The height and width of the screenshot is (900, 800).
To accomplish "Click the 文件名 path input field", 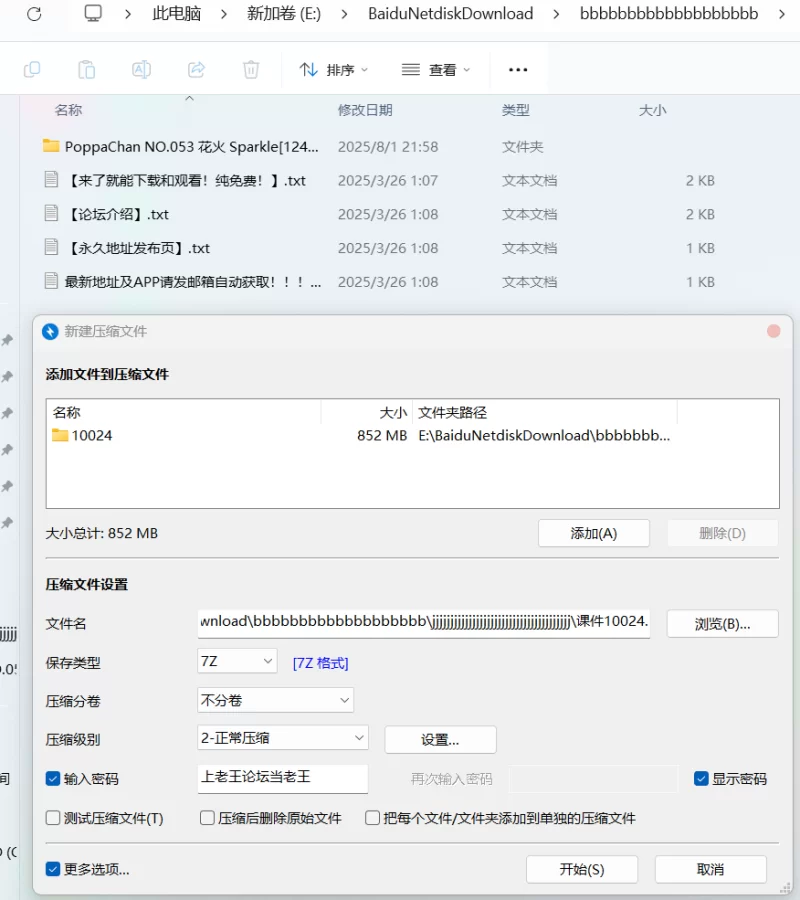I will click(x=424, y=623).
